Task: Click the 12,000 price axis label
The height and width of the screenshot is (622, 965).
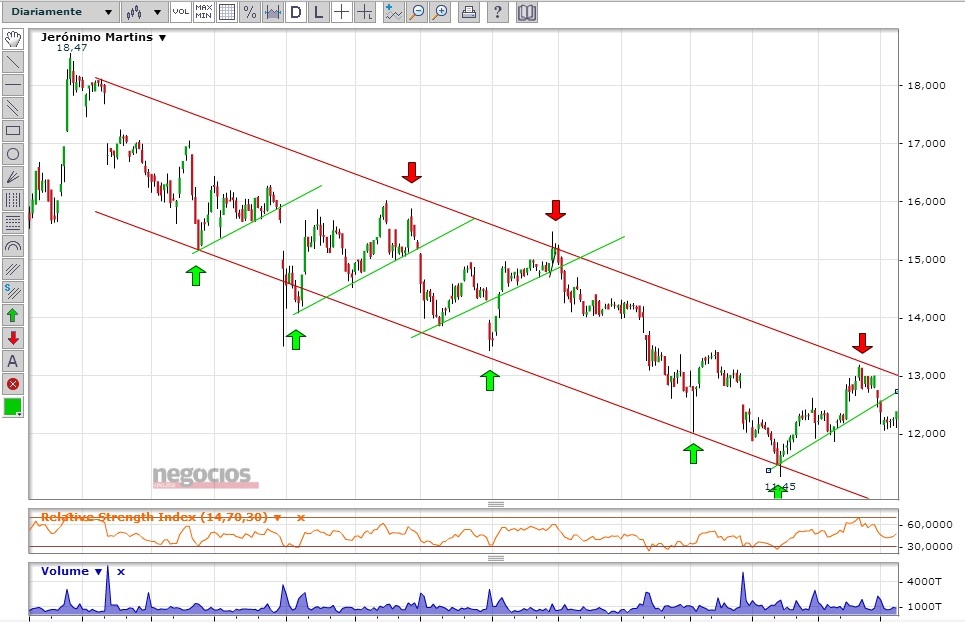Action: coord(926,434)
